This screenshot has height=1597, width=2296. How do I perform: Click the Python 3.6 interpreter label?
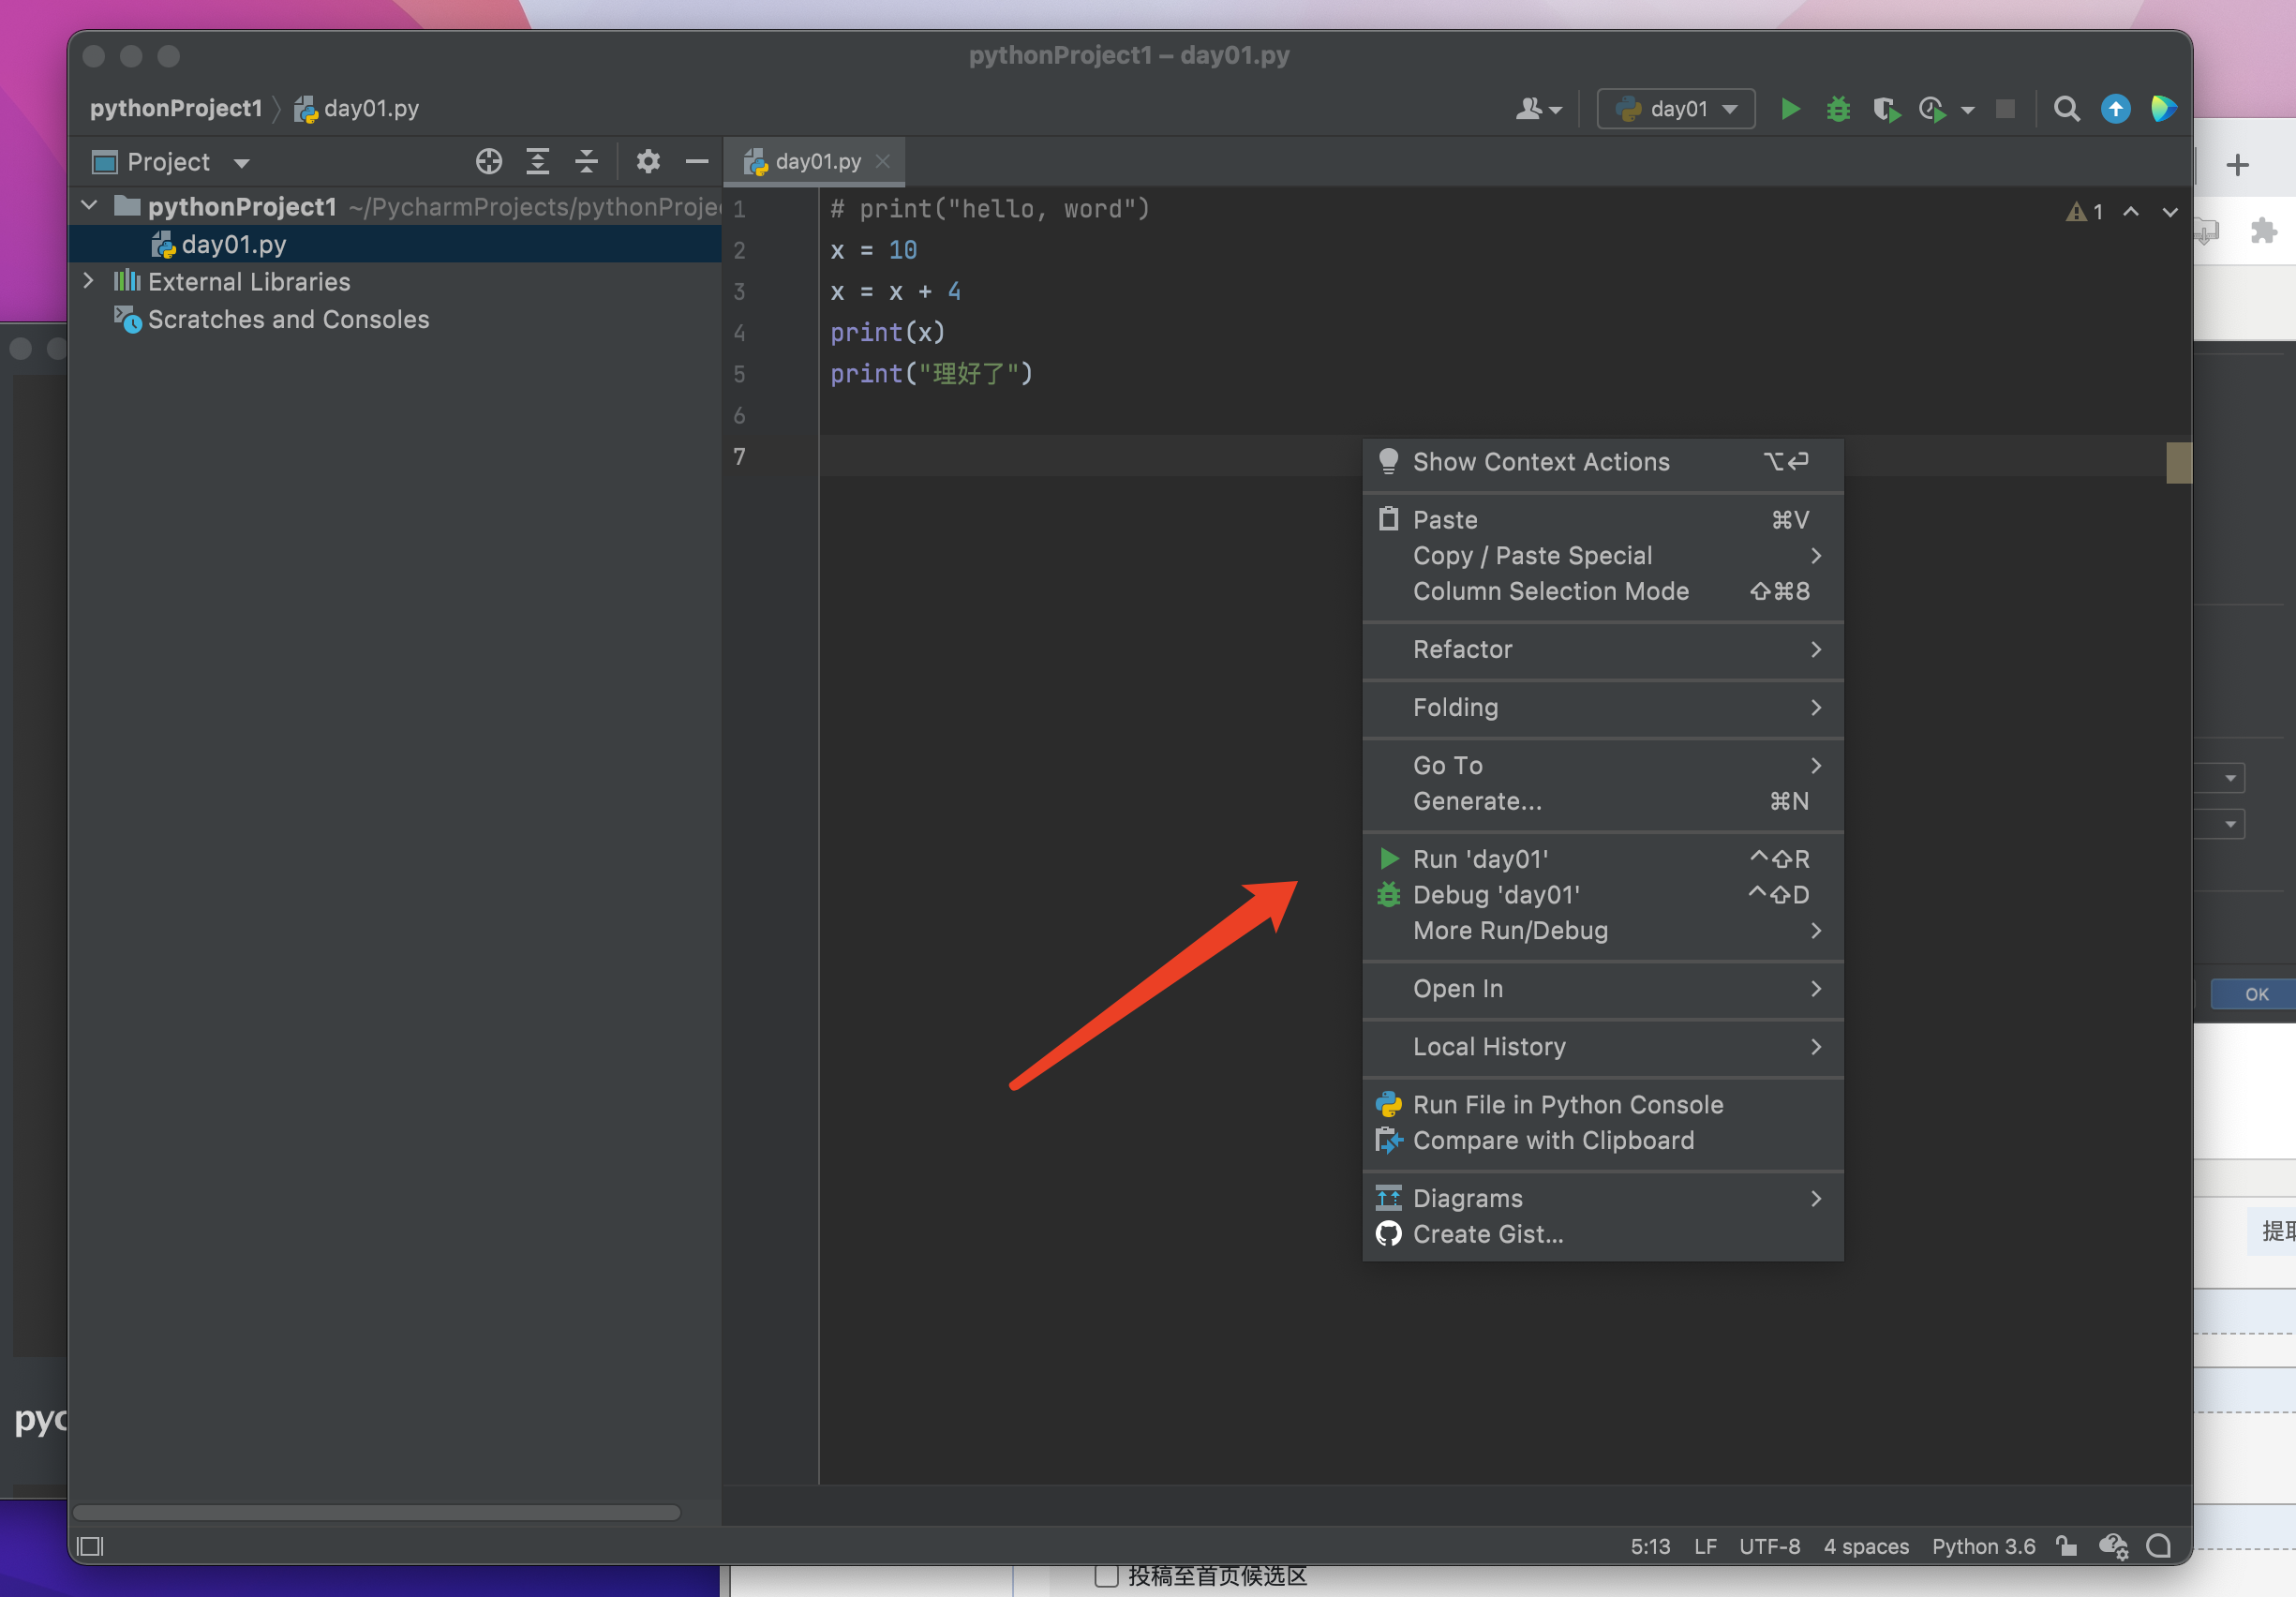point(1983,1546)
